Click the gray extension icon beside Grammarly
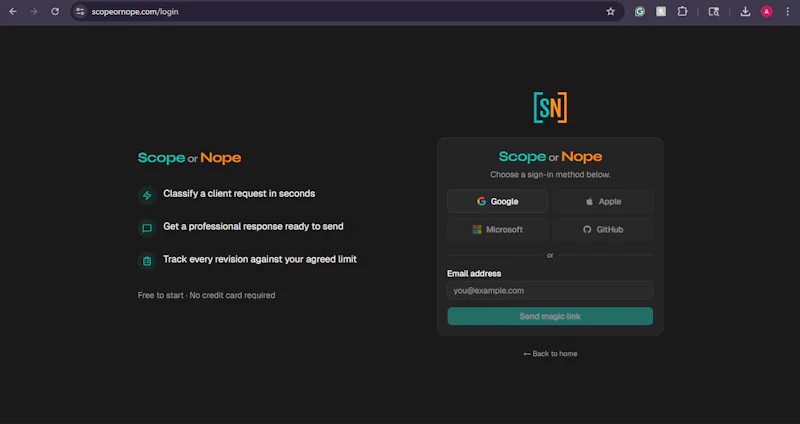 pos(661,11)
